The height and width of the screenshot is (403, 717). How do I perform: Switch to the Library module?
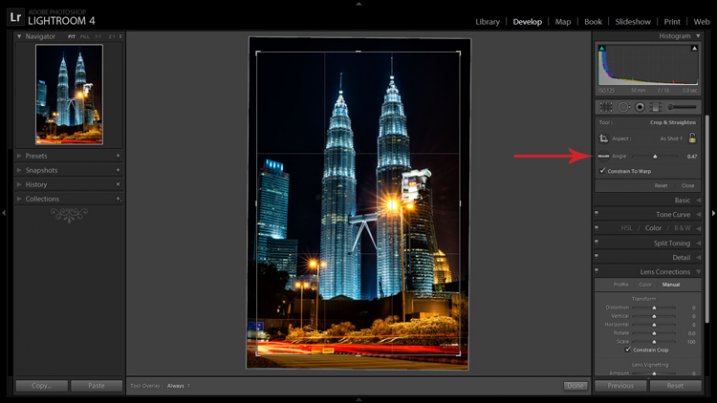tap(487, 21)
